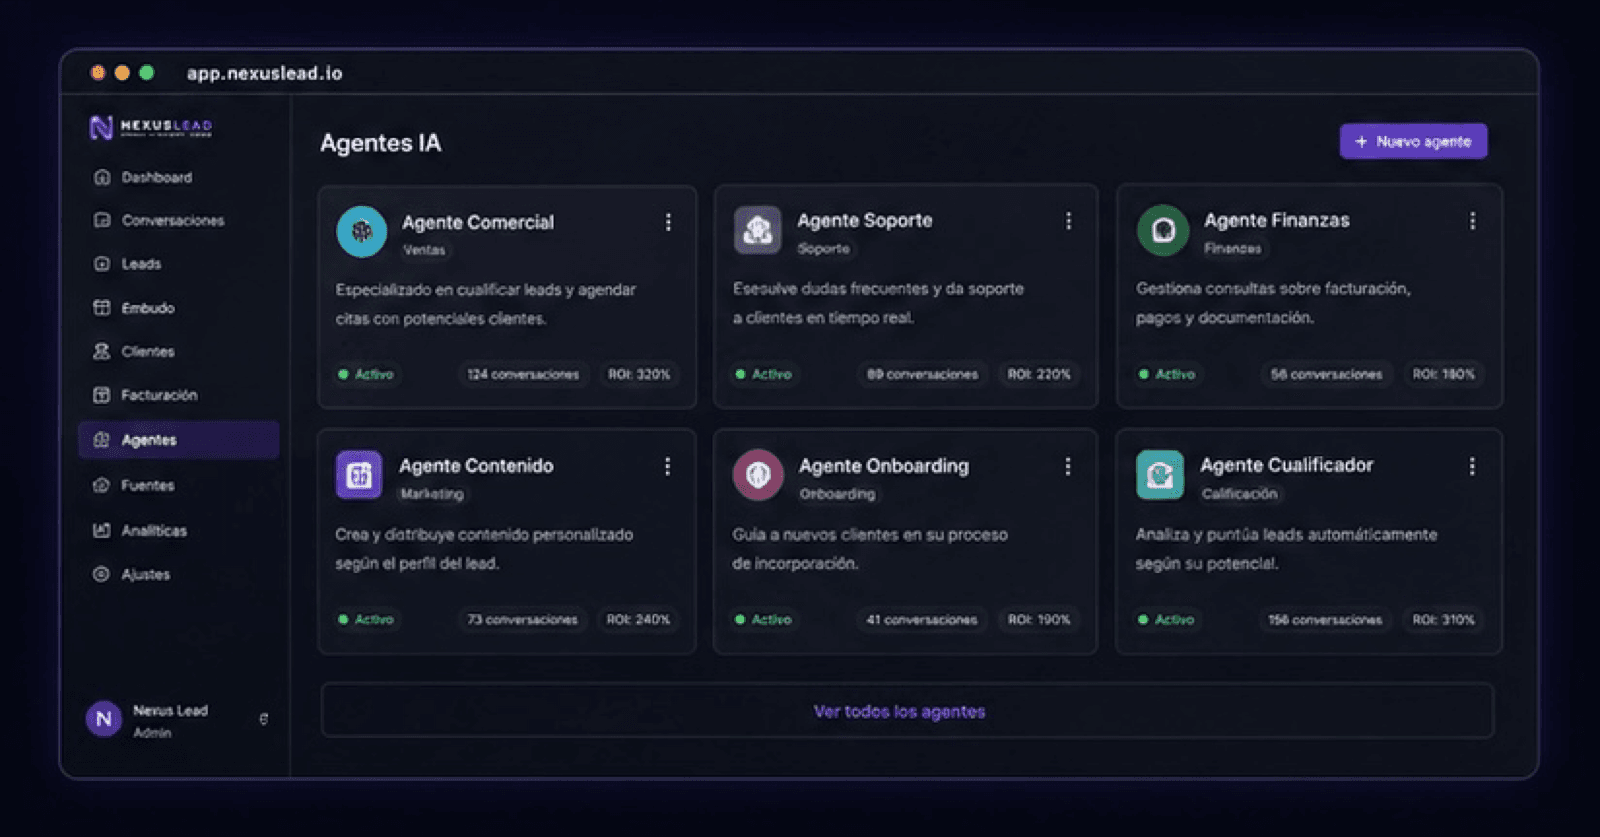
Task: Click the Activo status on Agente Comercial
Action: click(x=366, y=374)
